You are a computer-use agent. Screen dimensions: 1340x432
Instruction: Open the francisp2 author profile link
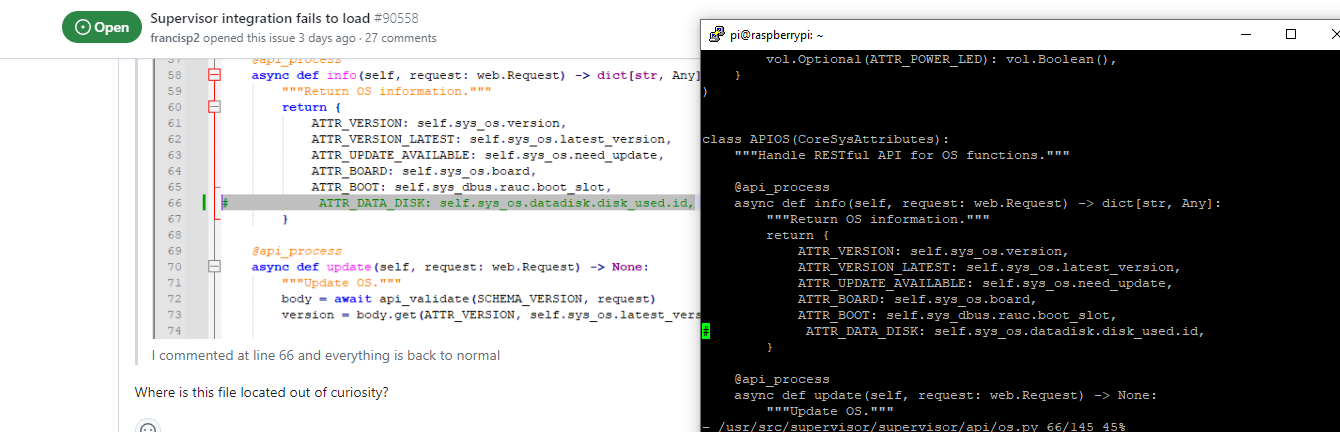click(x=177, y=38)
